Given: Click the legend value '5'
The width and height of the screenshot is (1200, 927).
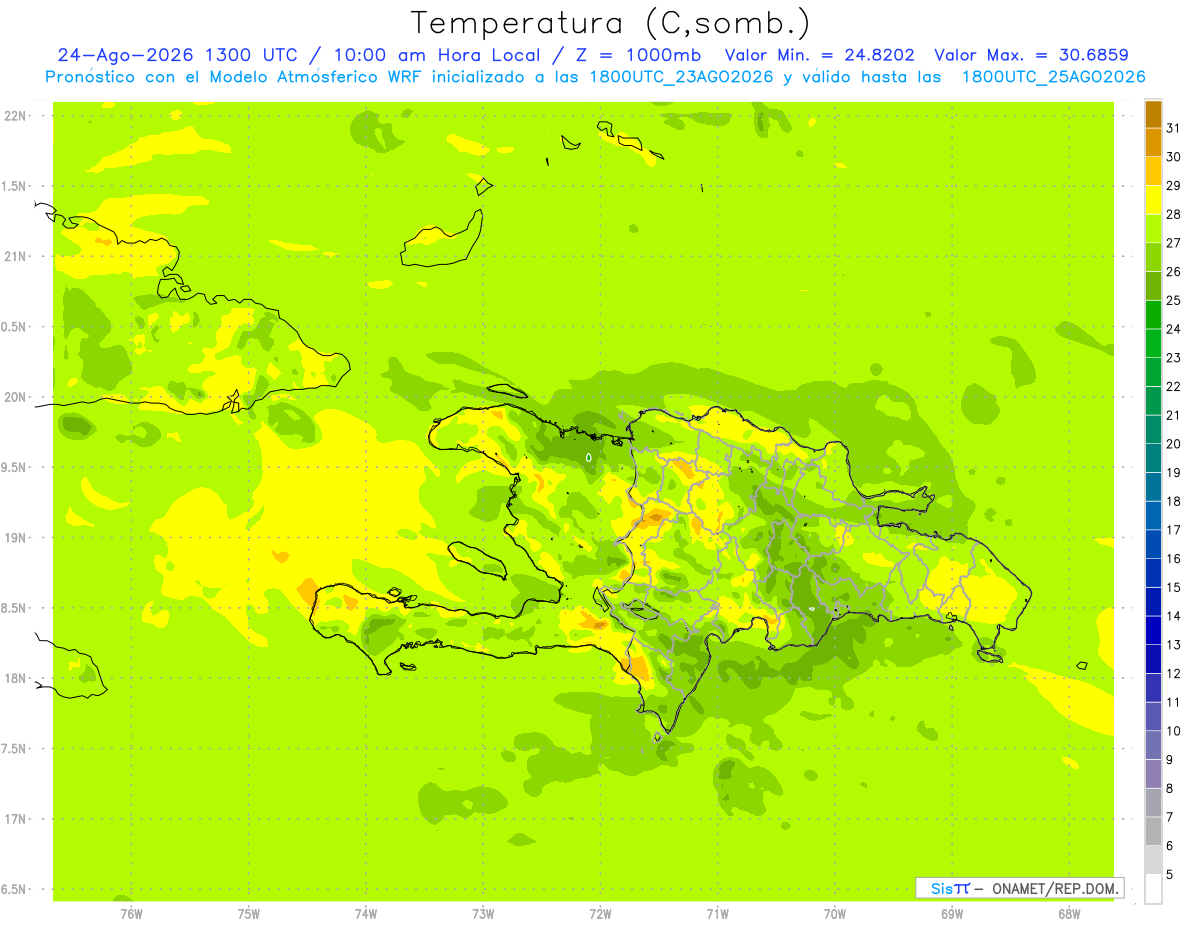Looking at the screenshot, I should coord(1171,874).
